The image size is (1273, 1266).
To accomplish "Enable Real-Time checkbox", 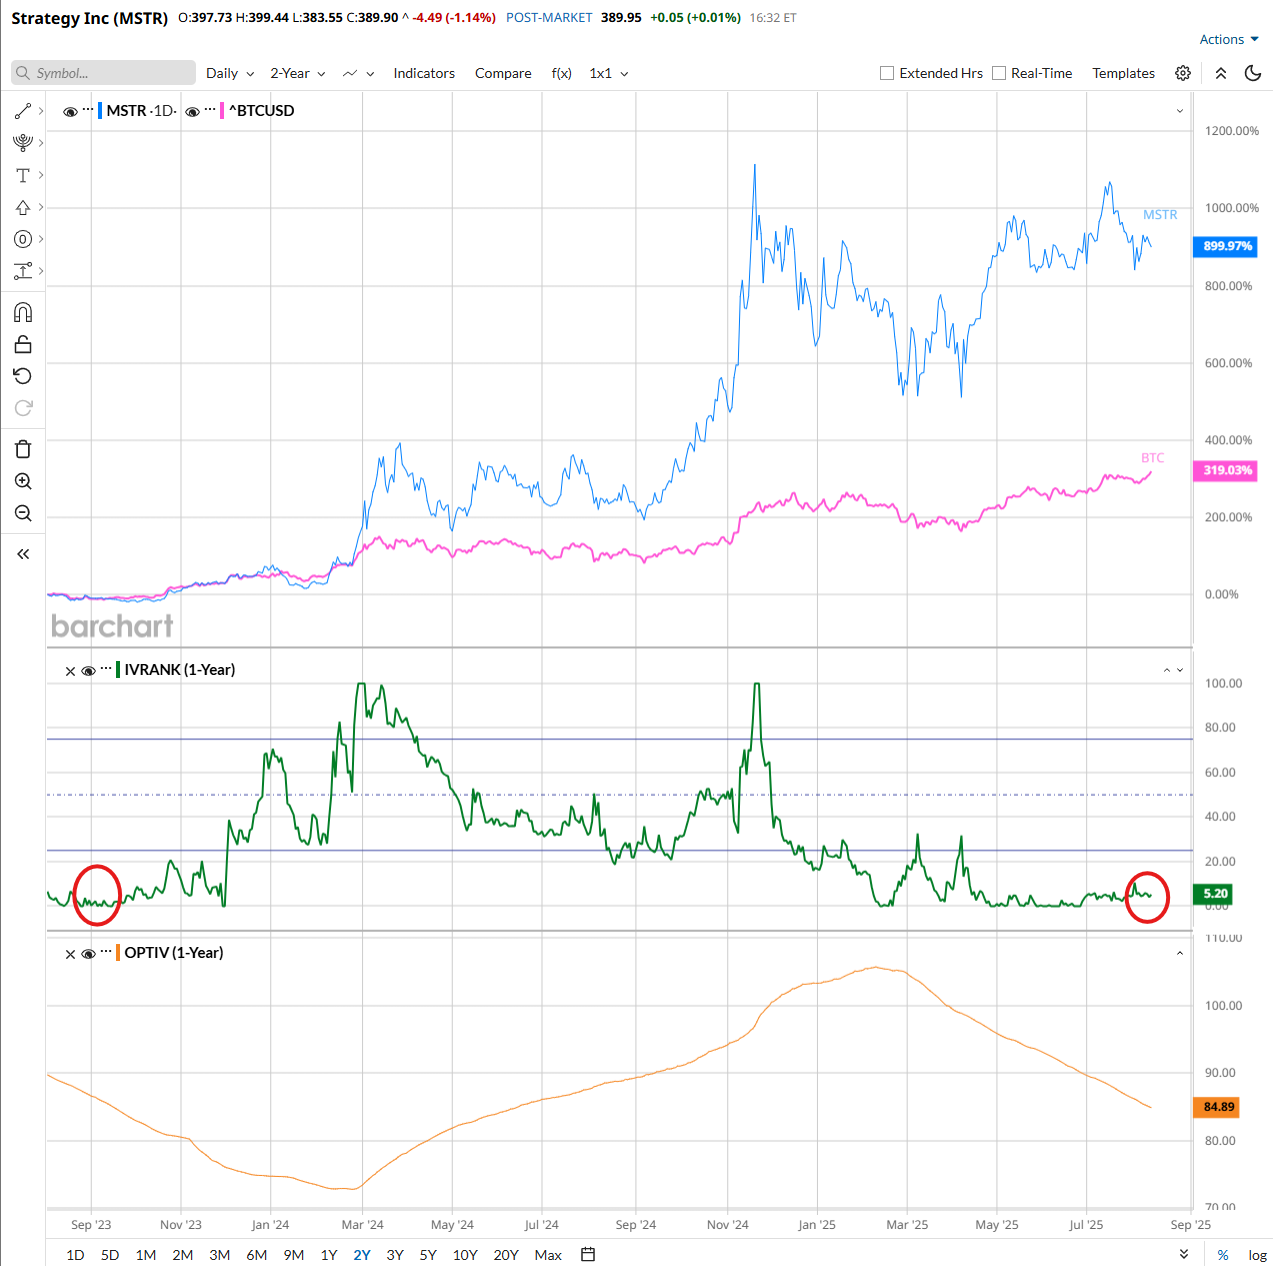I will [x=999, y=73].
